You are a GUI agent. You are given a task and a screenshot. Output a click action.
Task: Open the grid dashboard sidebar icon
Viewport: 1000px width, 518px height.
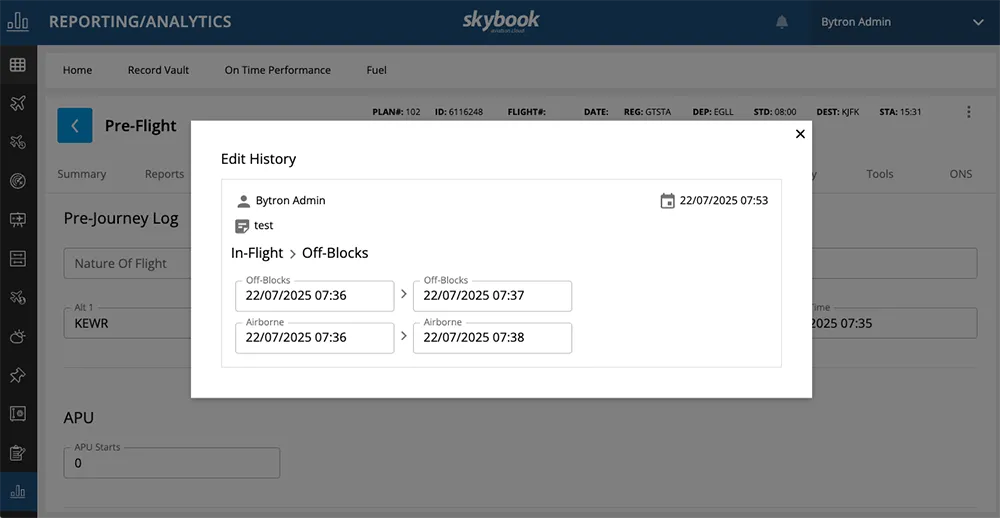tap(18, 64)
